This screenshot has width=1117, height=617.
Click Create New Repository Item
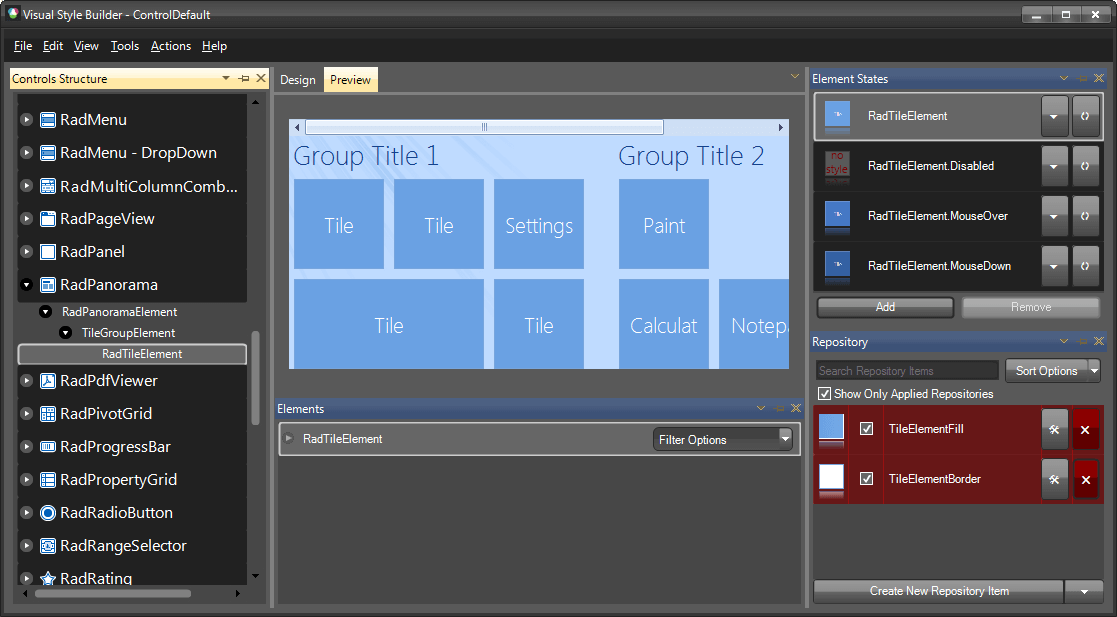(x=937, y=591)
